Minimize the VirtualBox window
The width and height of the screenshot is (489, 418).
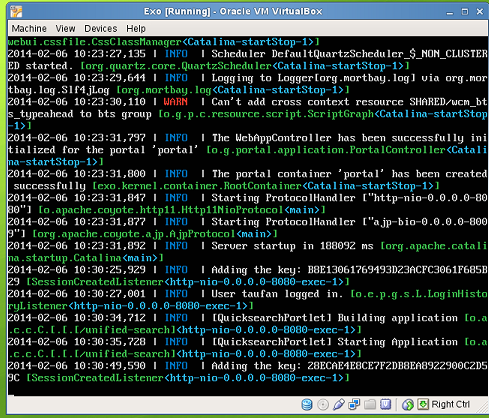click(x=450, y=12)
